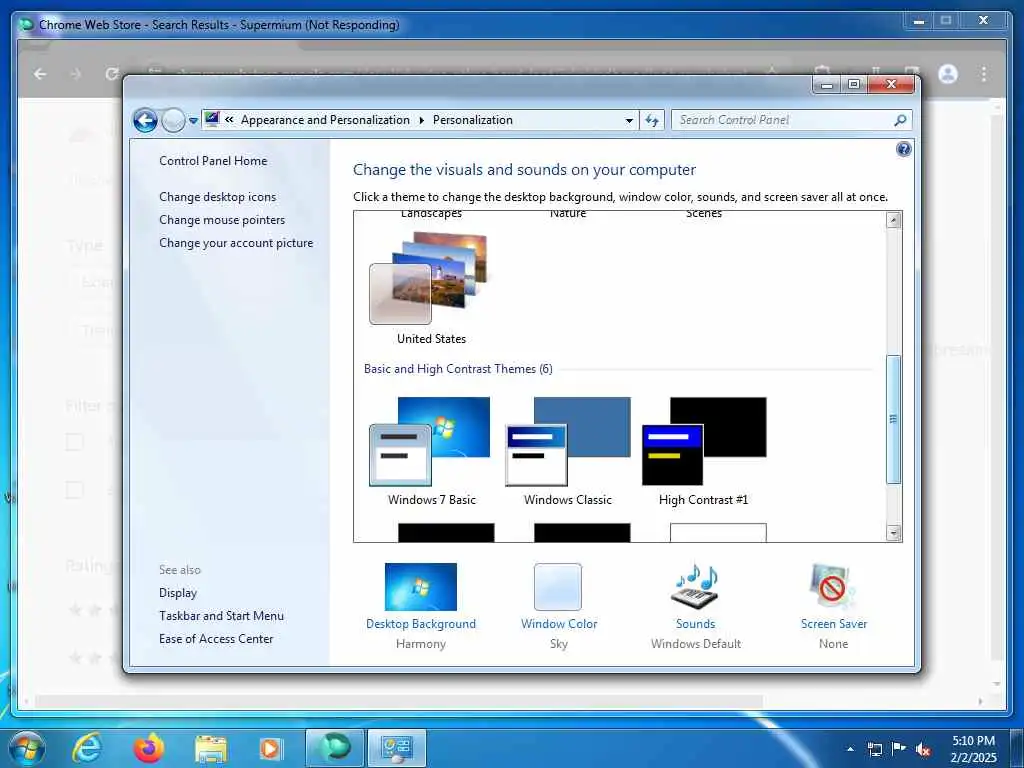The height and width of the screenshot is (768, 1024).
Task: Click the taskbar clock showing 5:10 PM
Action: coord(973,748)
